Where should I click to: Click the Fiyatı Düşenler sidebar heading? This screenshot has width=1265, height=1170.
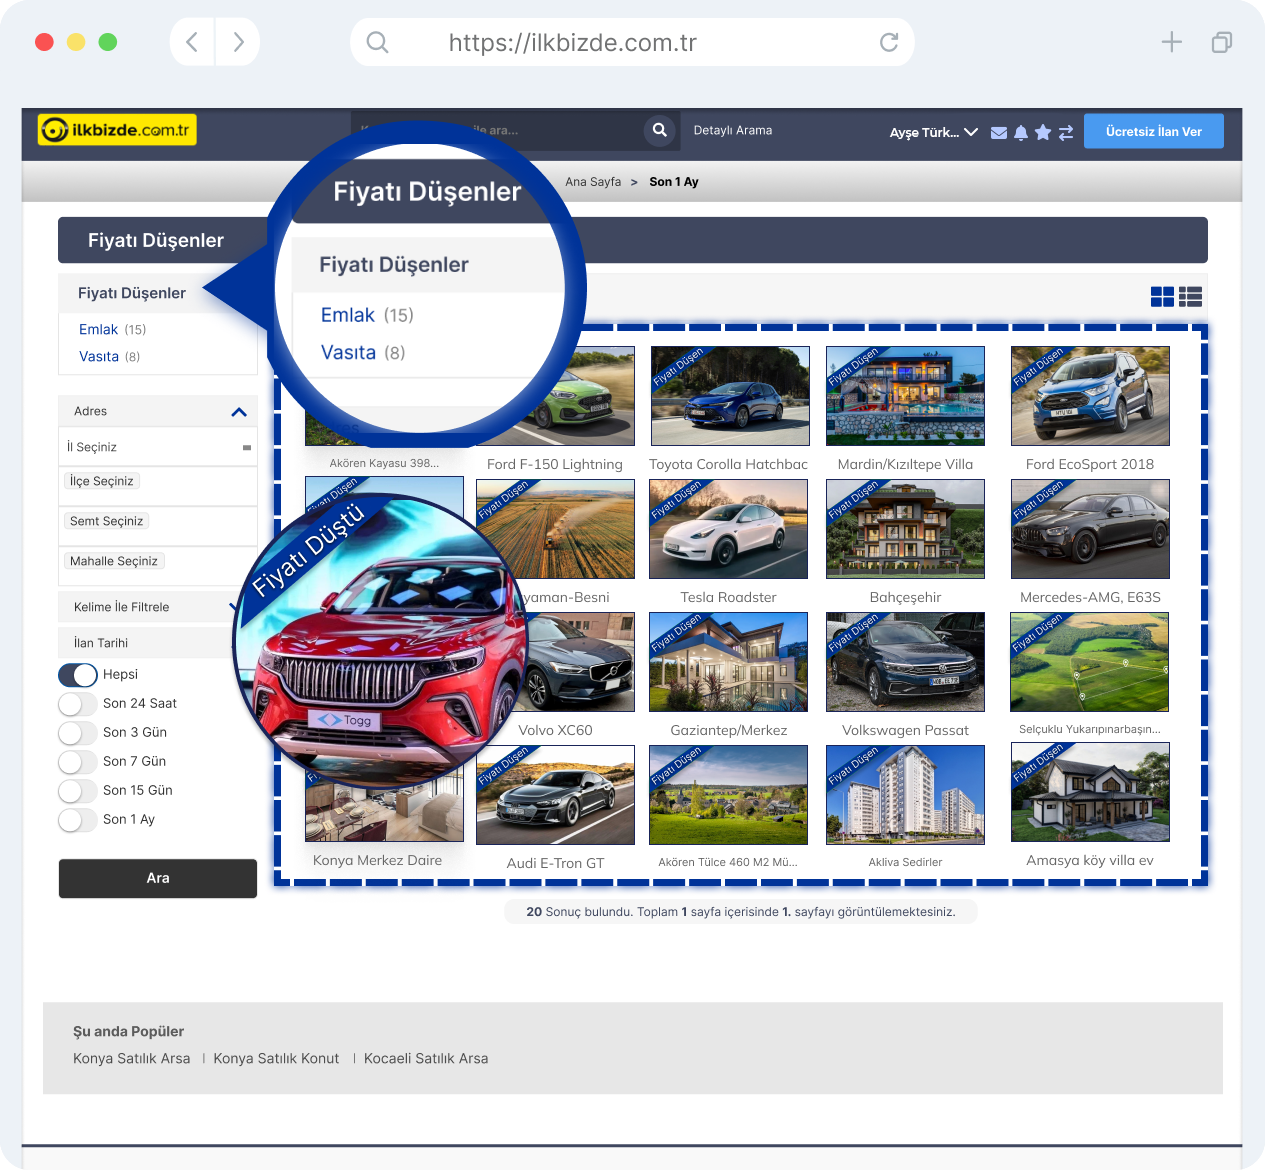point(132,293)
